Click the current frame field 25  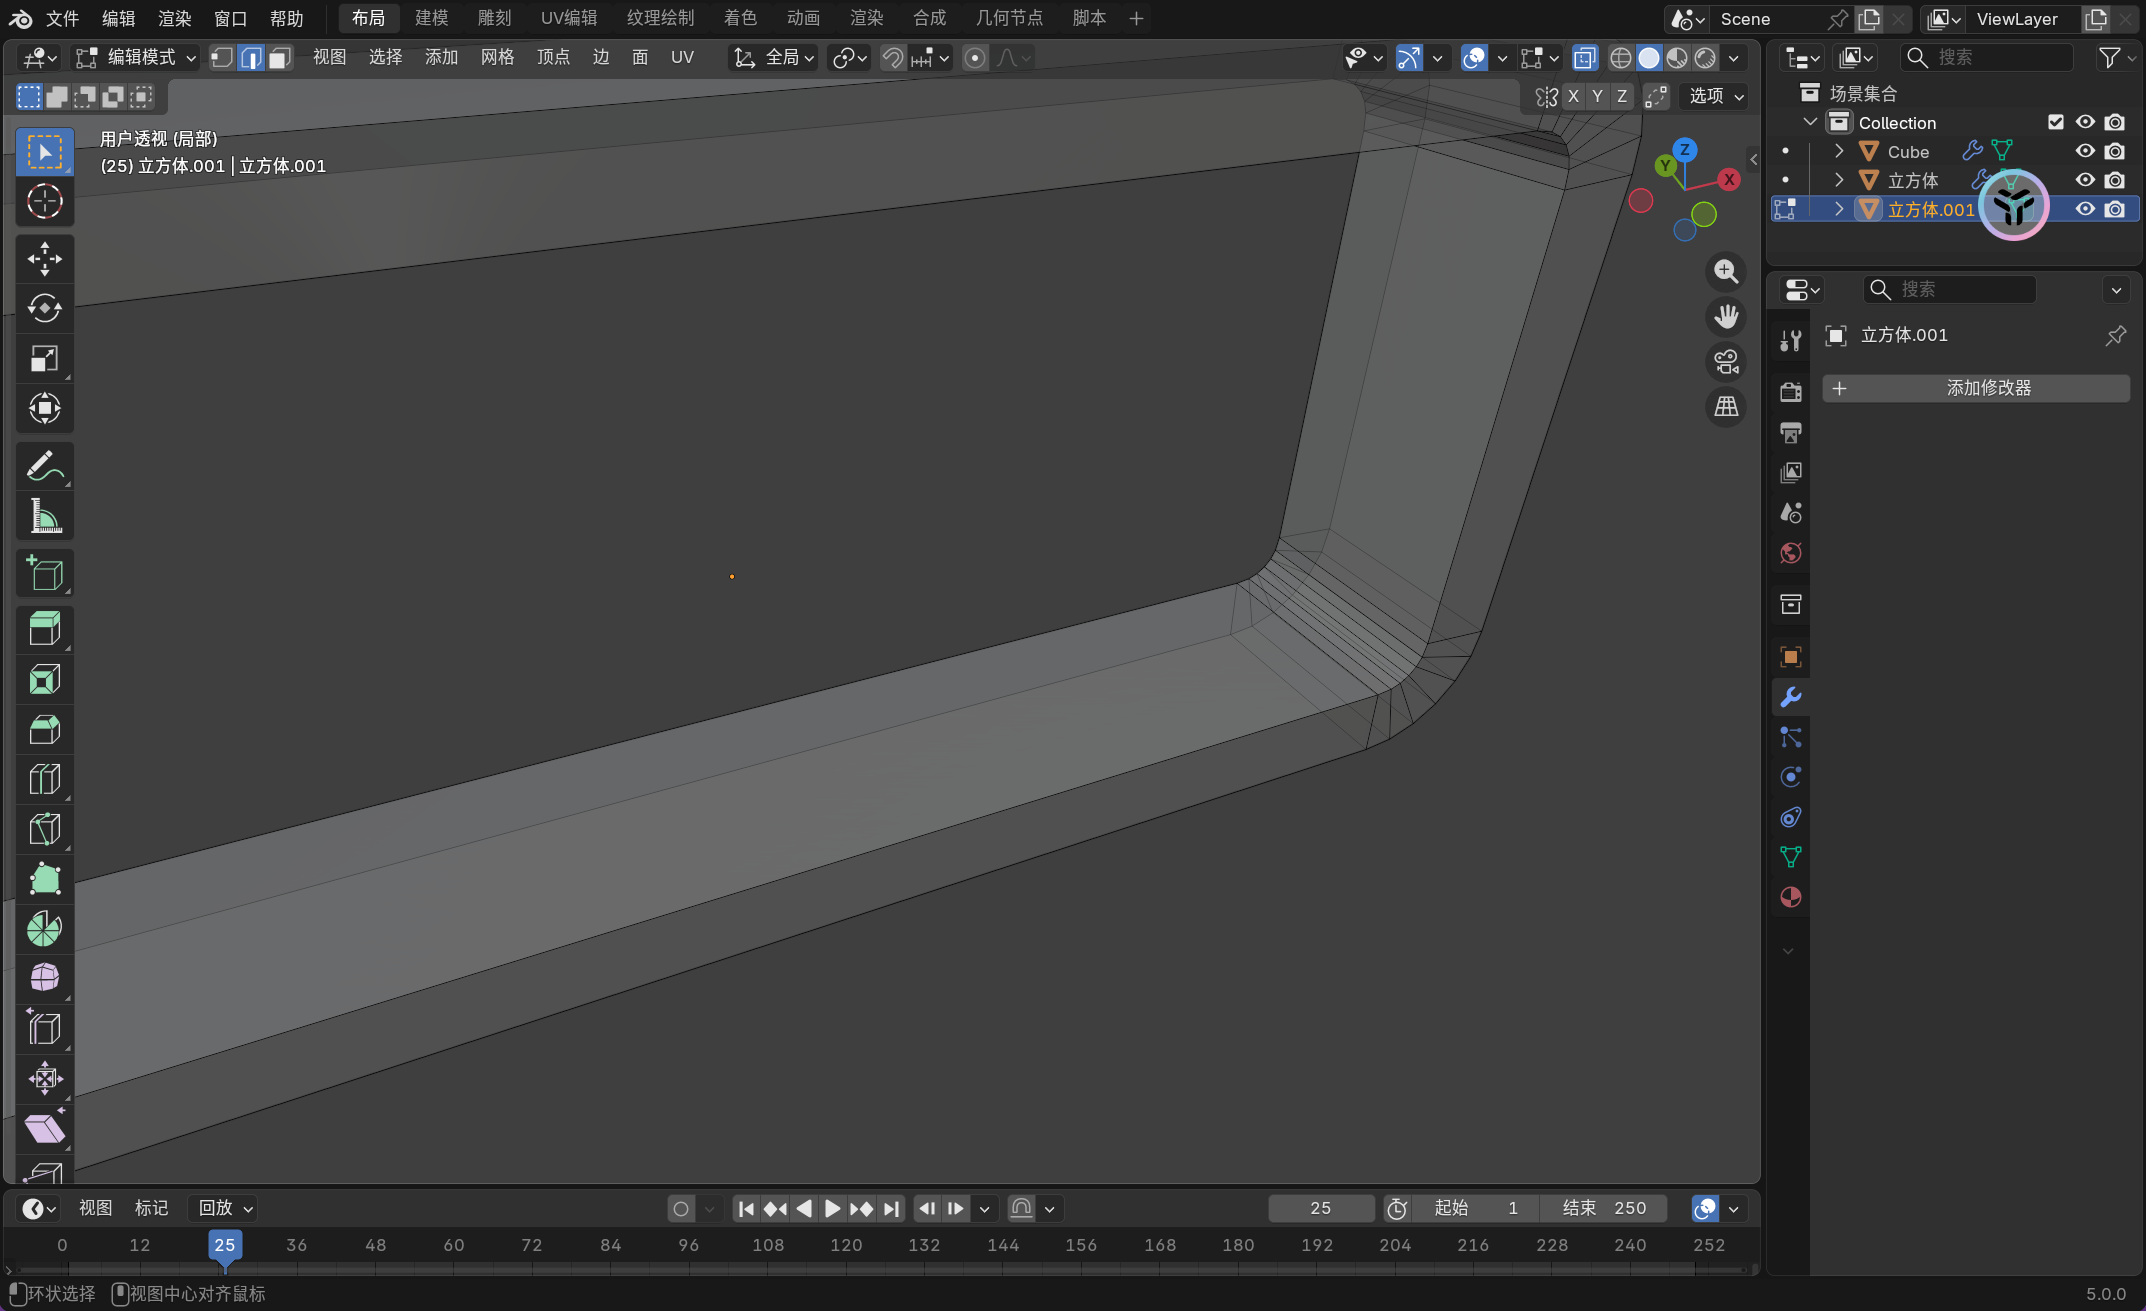(x=1320, y=1208)
